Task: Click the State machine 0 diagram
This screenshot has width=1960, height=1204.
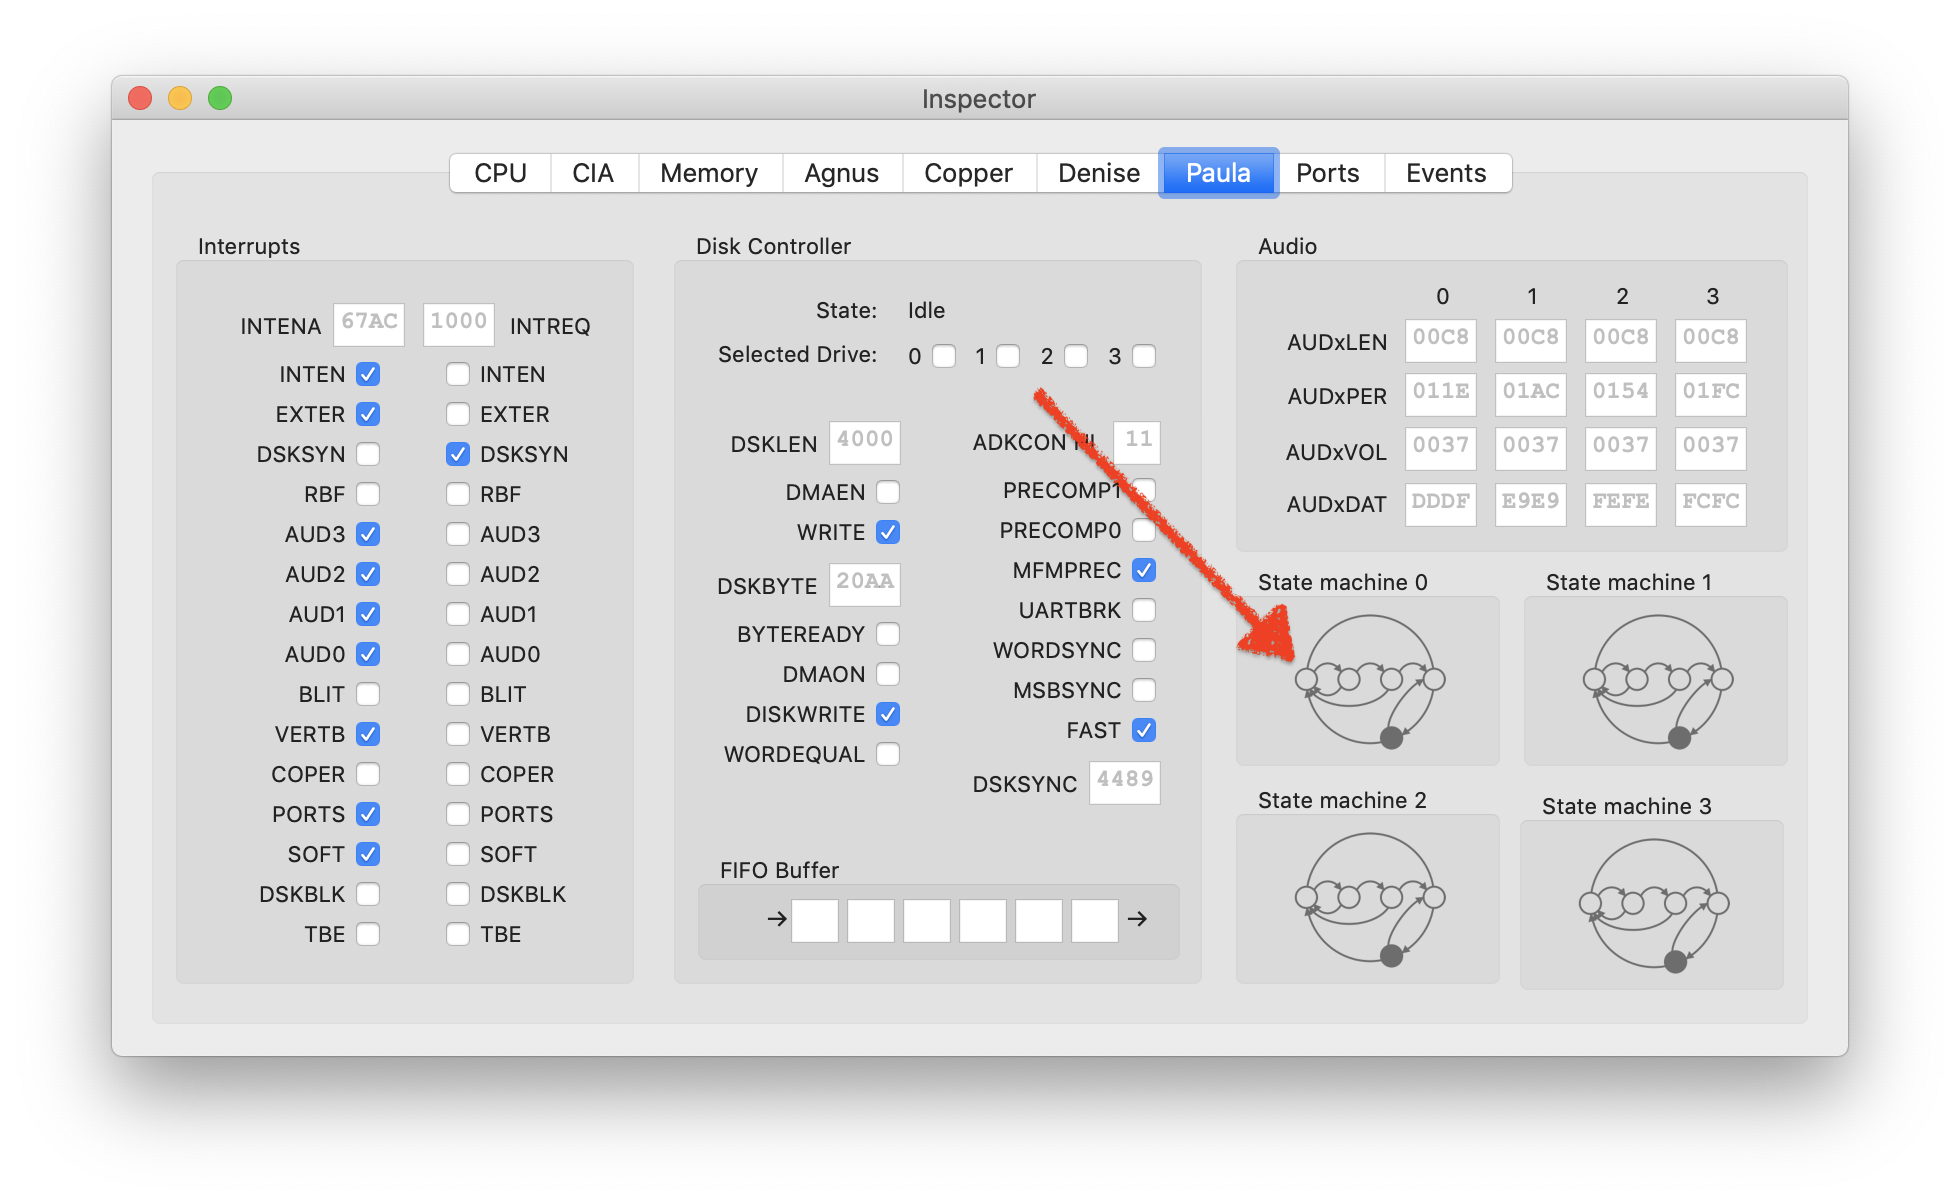Action: coord(1369,681)
